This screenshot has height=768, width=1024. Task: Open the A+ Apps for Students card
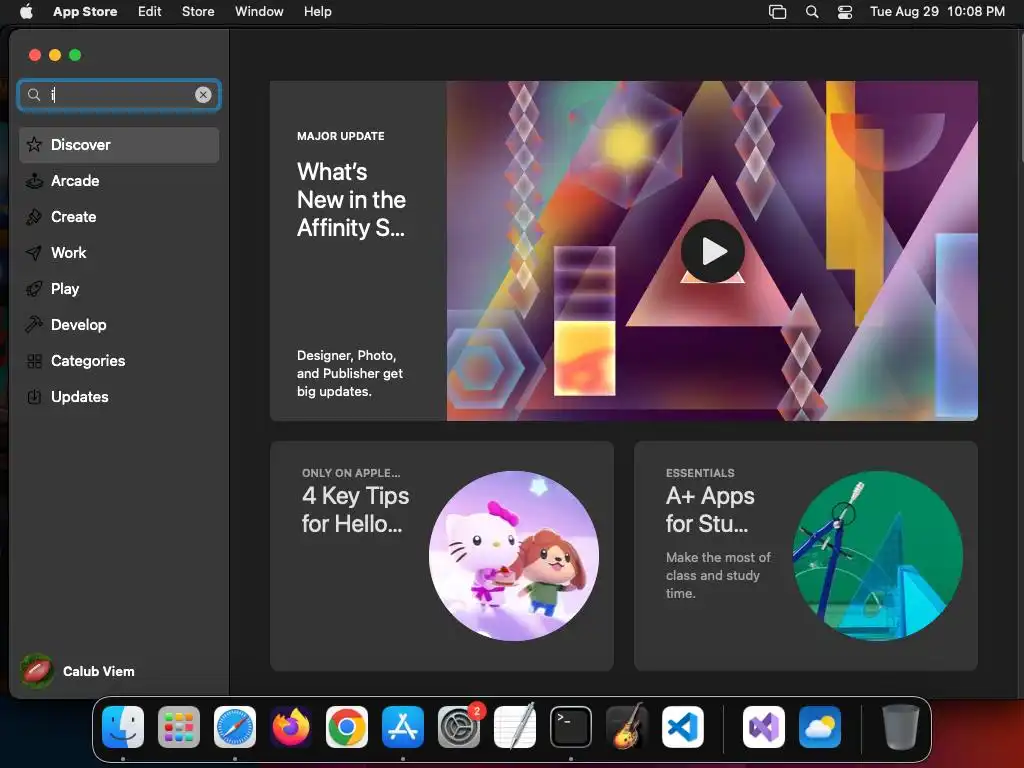pyautogui.click(x=806, y=556)
